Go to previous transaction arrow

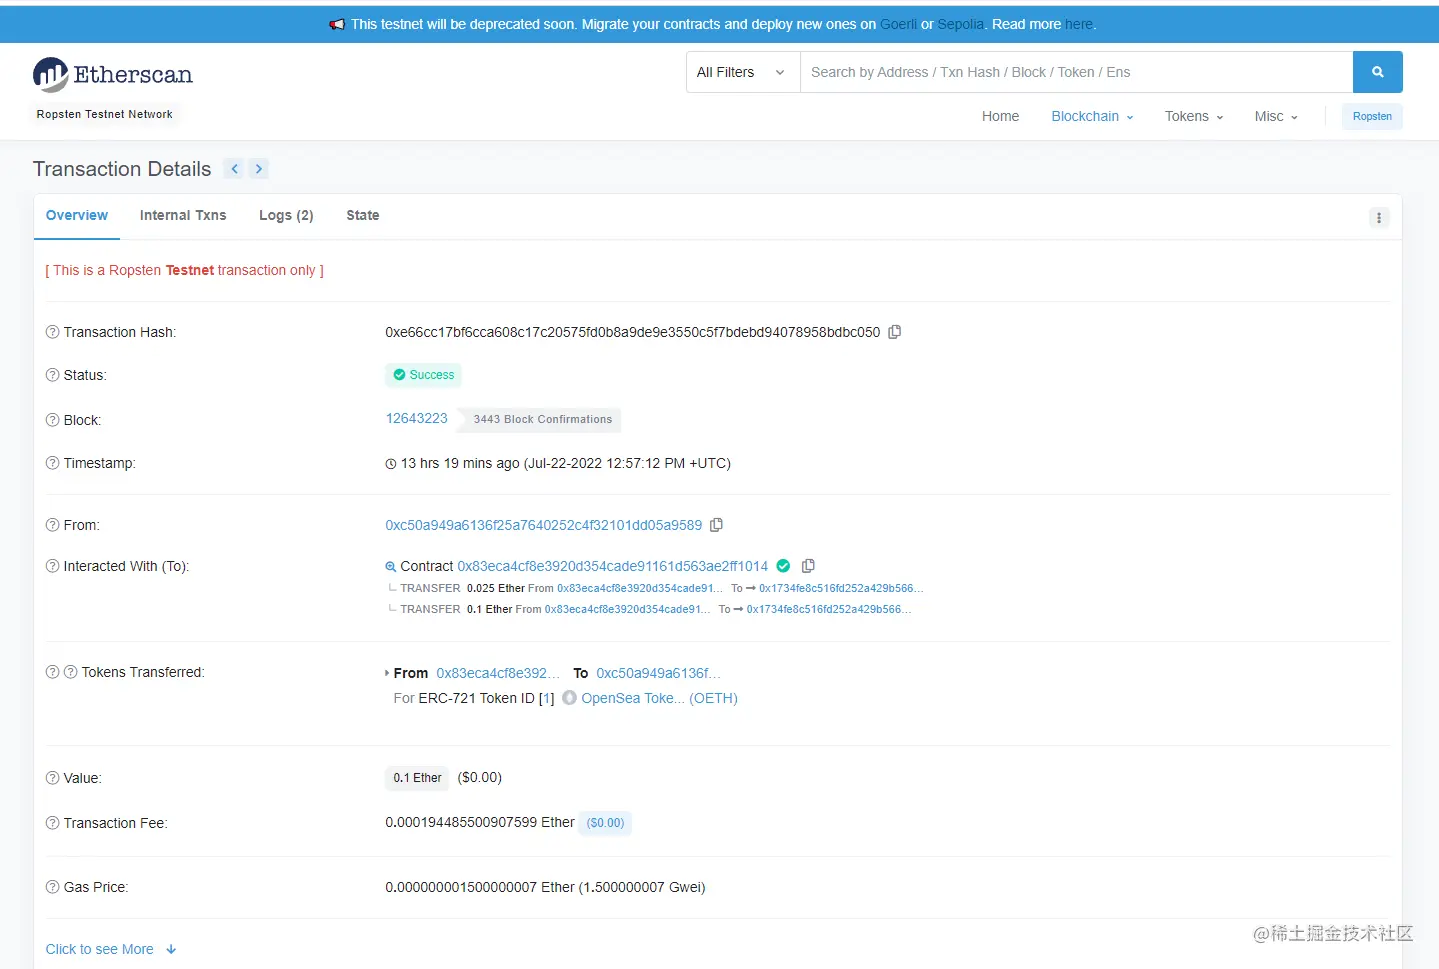[234, 169]
